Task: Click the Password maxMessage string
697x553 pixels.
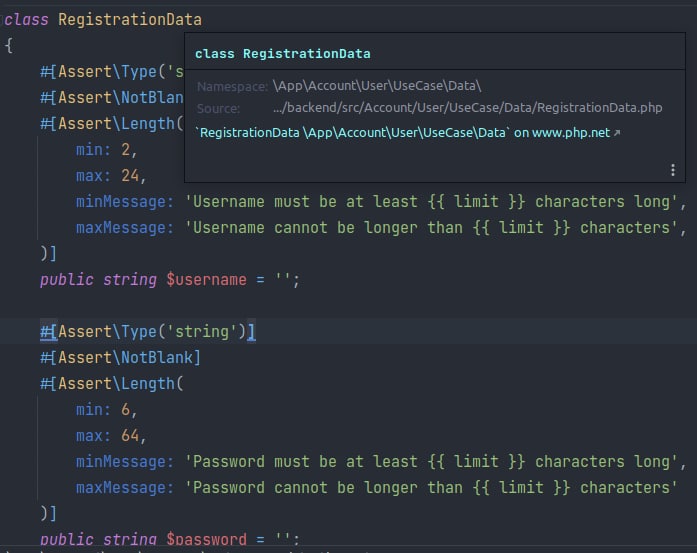Action: click(x=431, y=488)
